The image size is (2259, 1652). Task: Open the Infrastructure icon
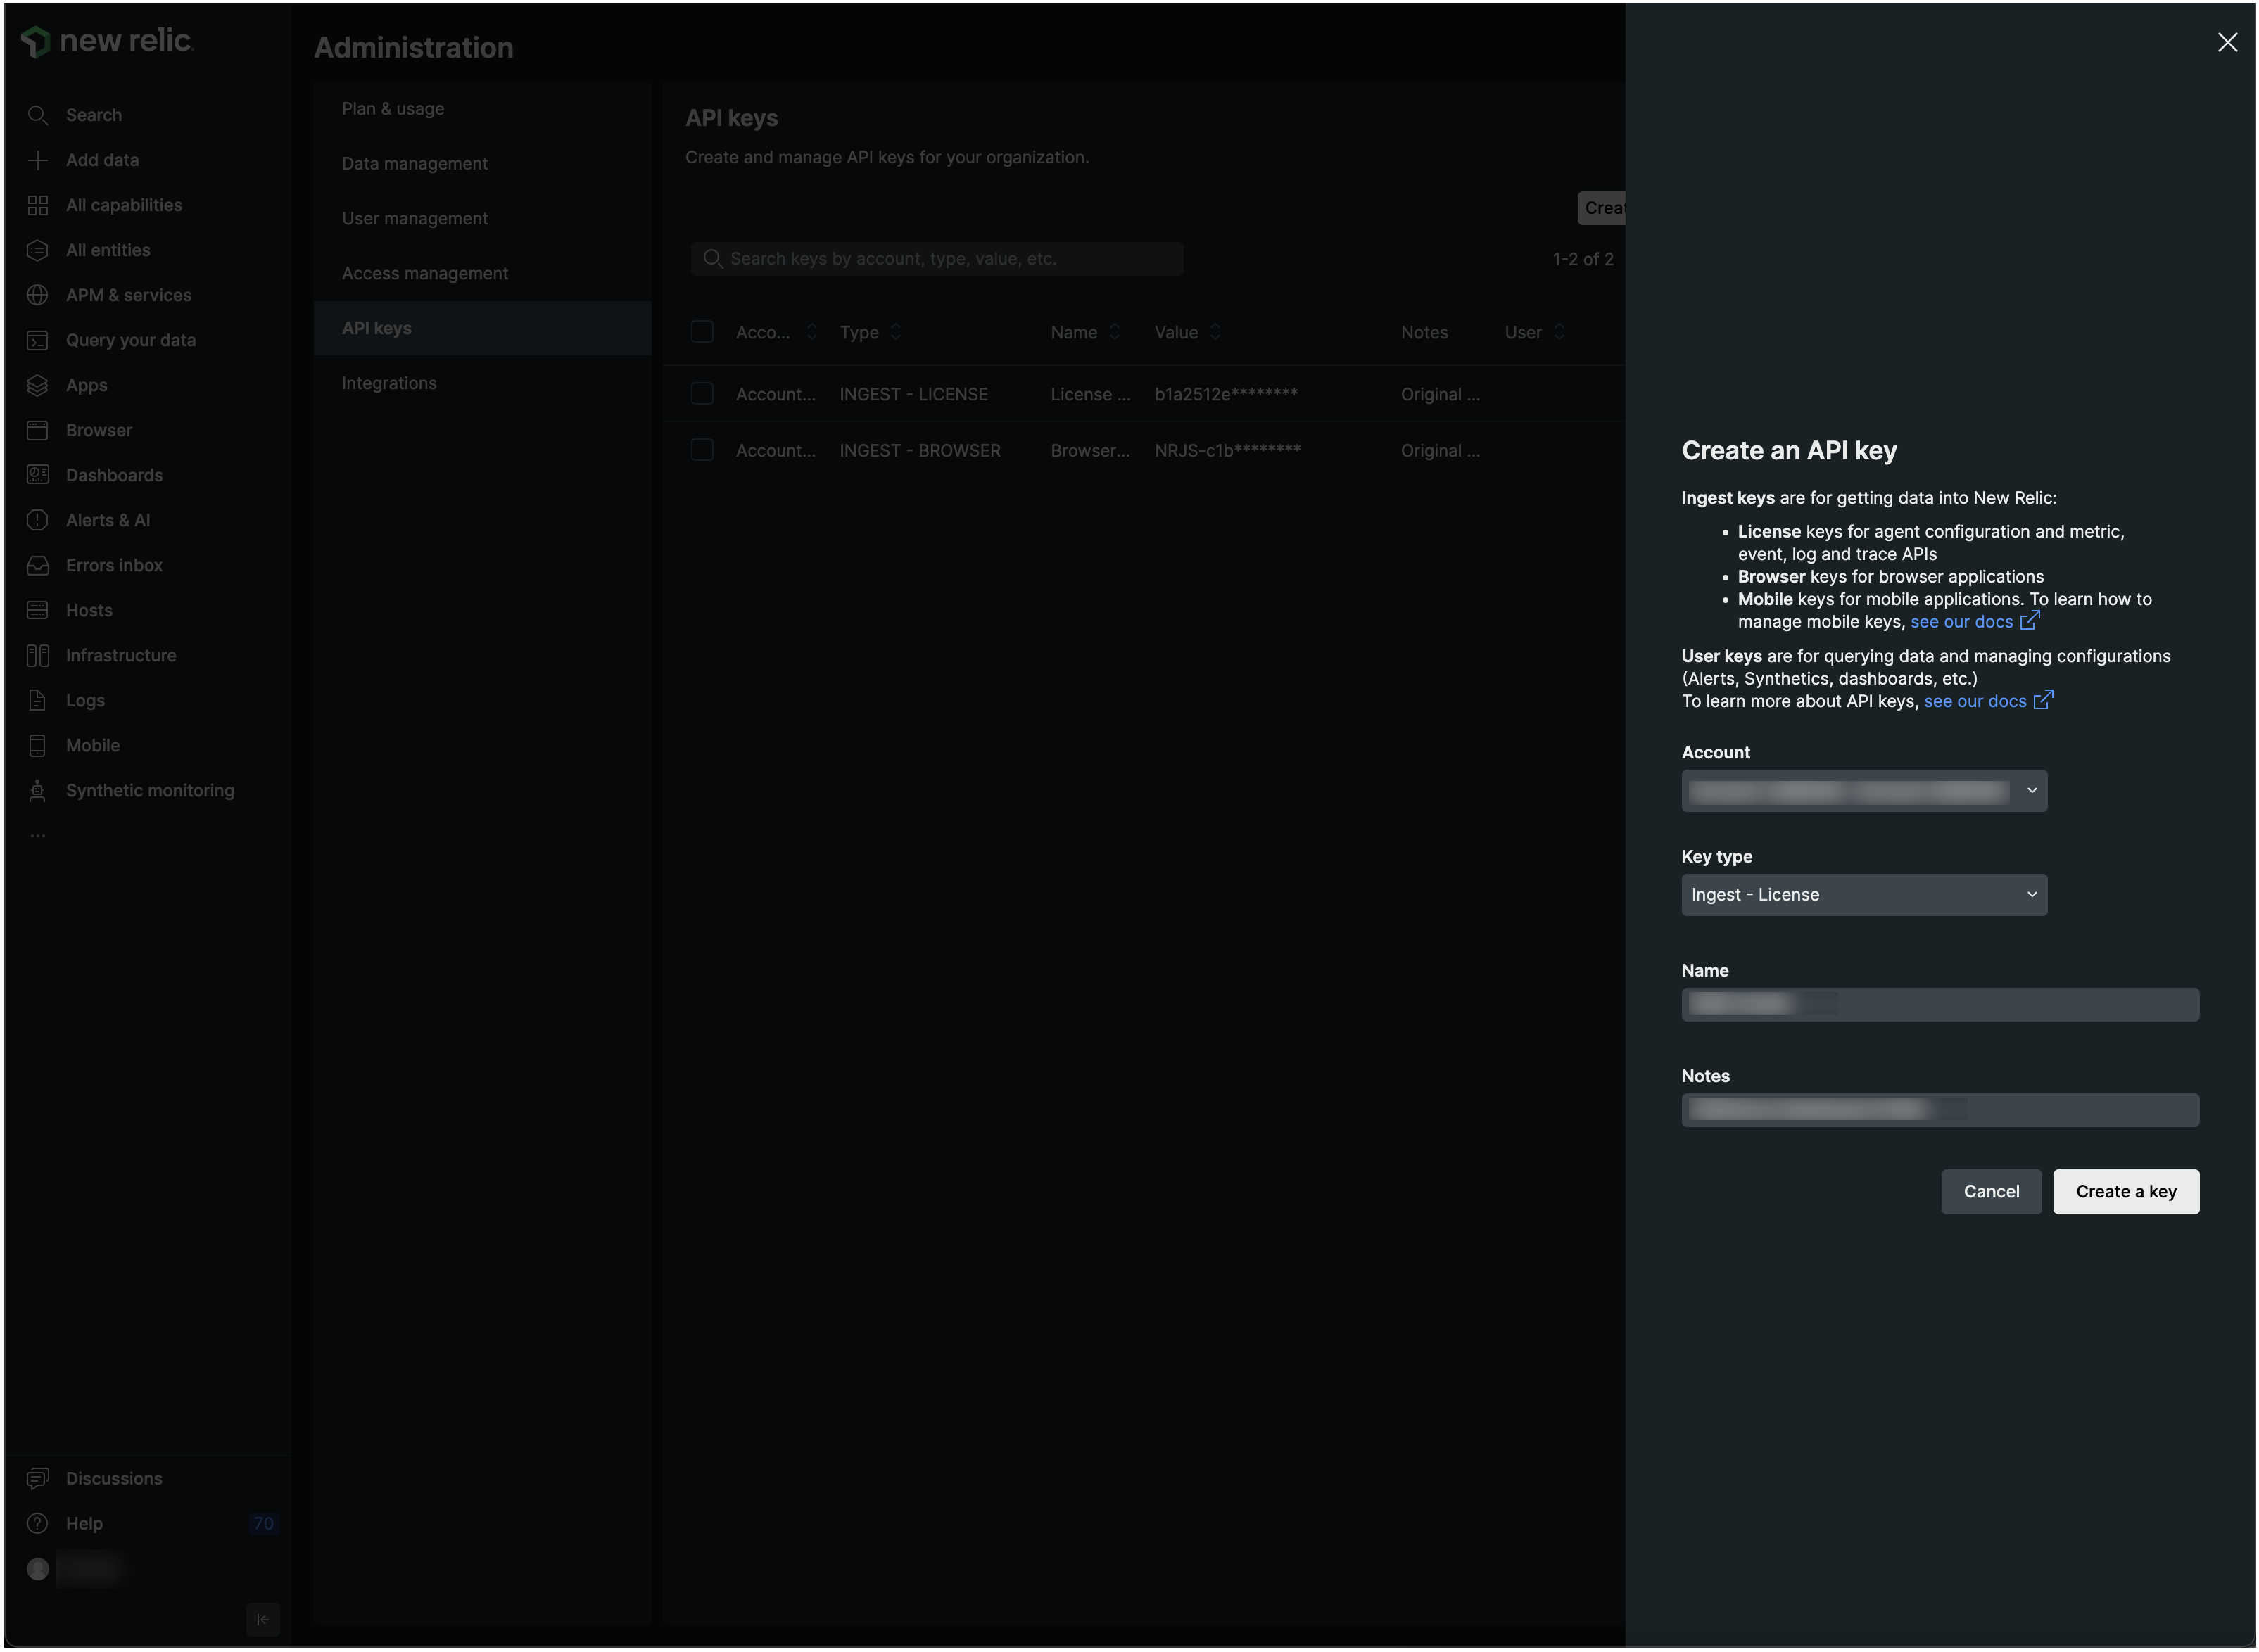(x=38, y=655)
